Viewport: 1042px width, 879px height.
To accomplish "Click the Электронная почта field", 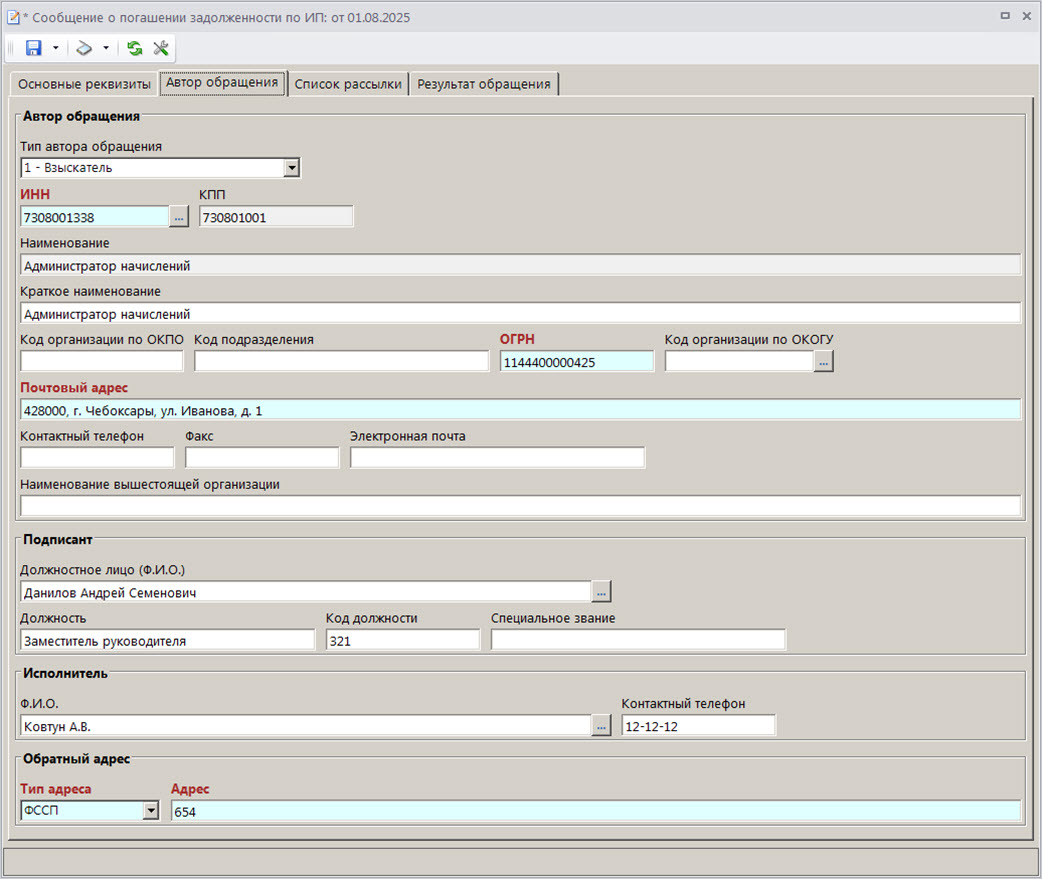I will [x=497, y=458].
